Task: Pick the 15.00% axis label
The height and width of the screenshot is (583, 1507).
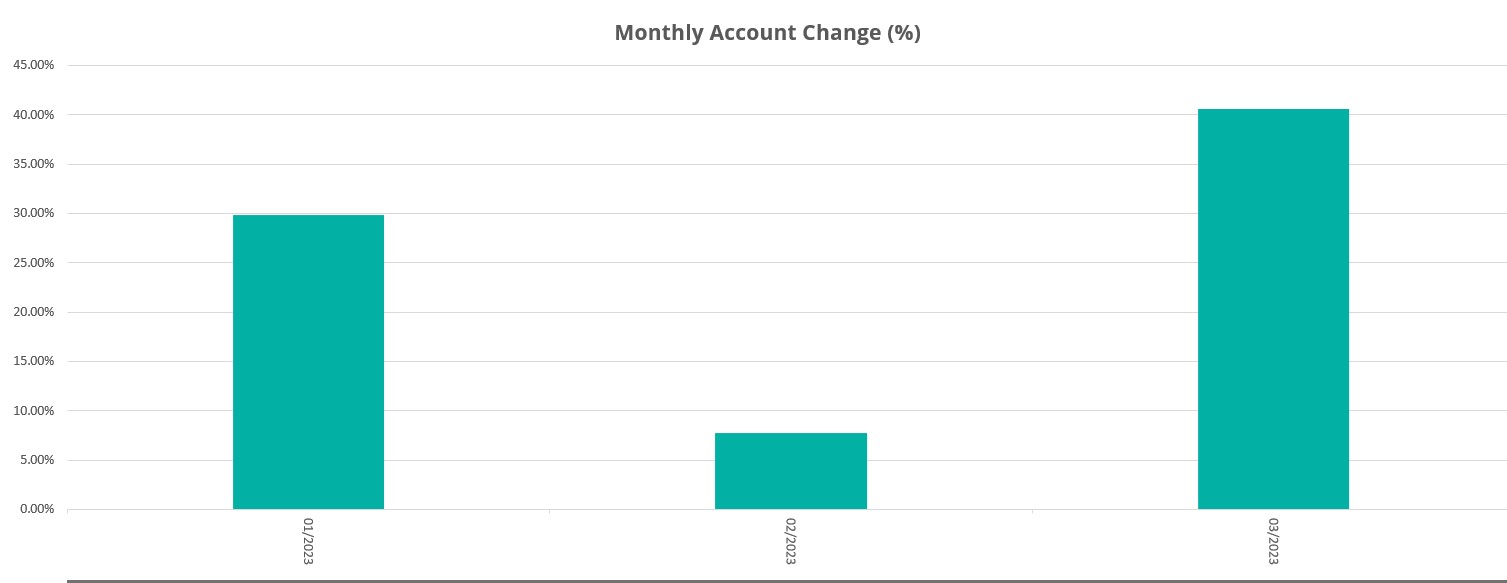Action: pyautogui.click(x=34, y=361)
